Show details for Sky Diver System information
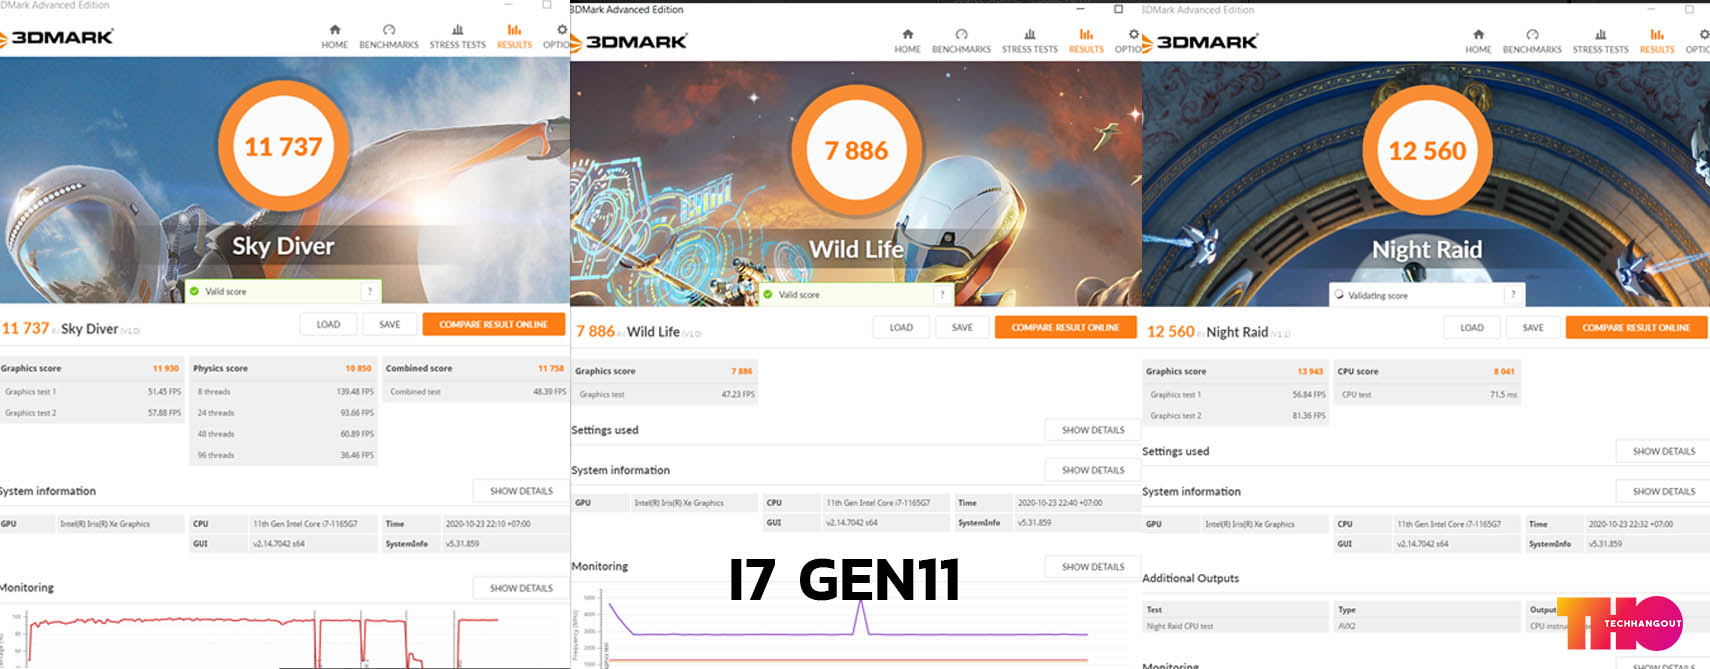Image resolution: width=1710 pixels, height=669 pixels. pyautogui.click(x=521, y=491)
